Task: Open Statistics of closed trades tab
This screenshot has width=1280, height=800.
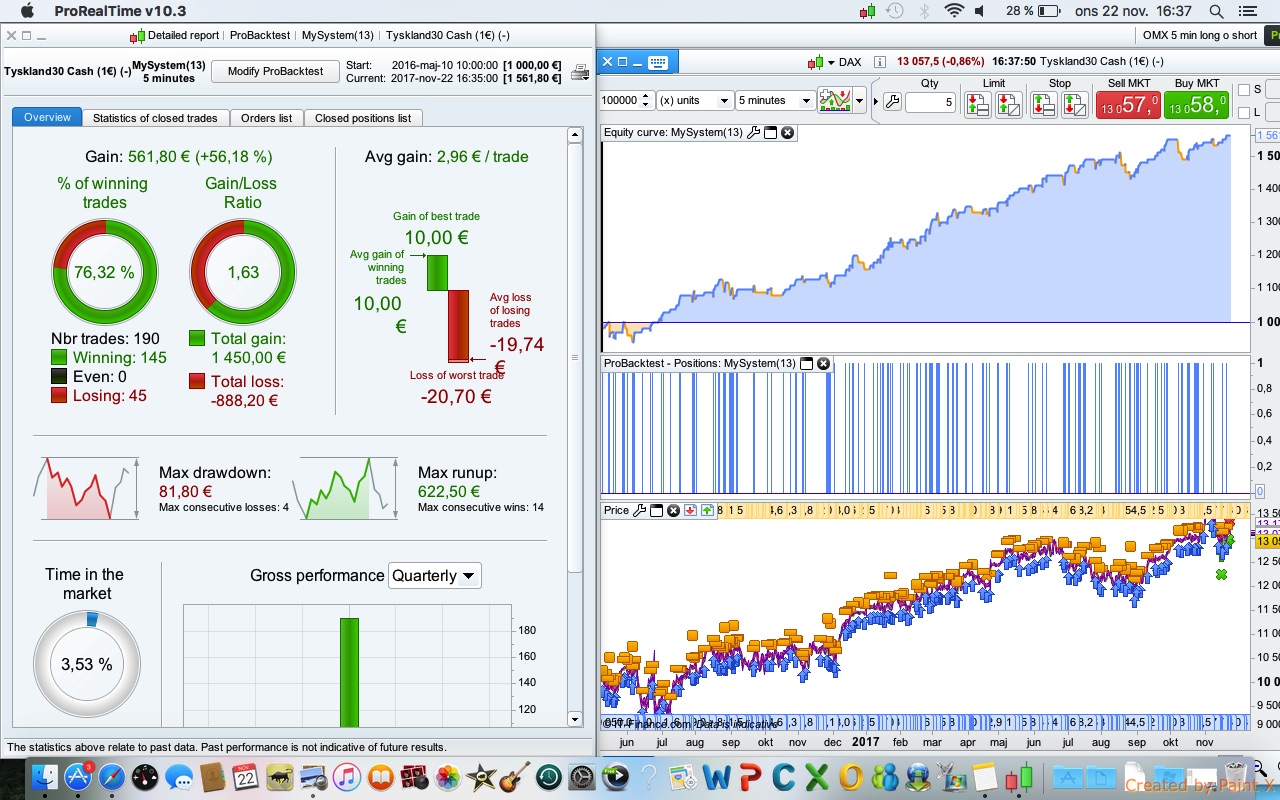Action: click(155, 118)
